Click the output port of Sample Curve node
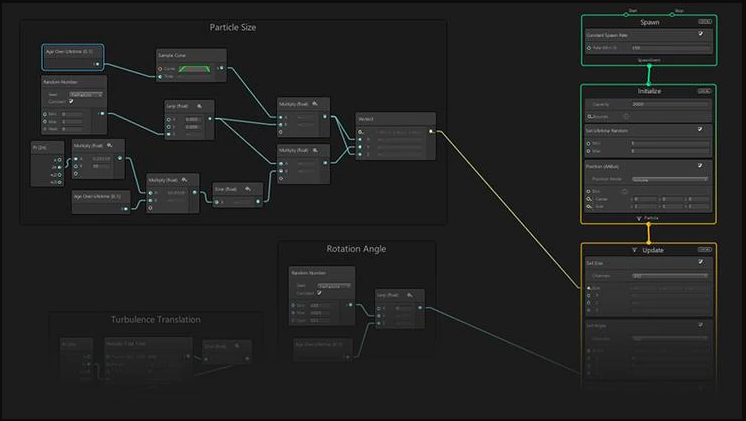The image size is (746, 421). tap(221, 69)
